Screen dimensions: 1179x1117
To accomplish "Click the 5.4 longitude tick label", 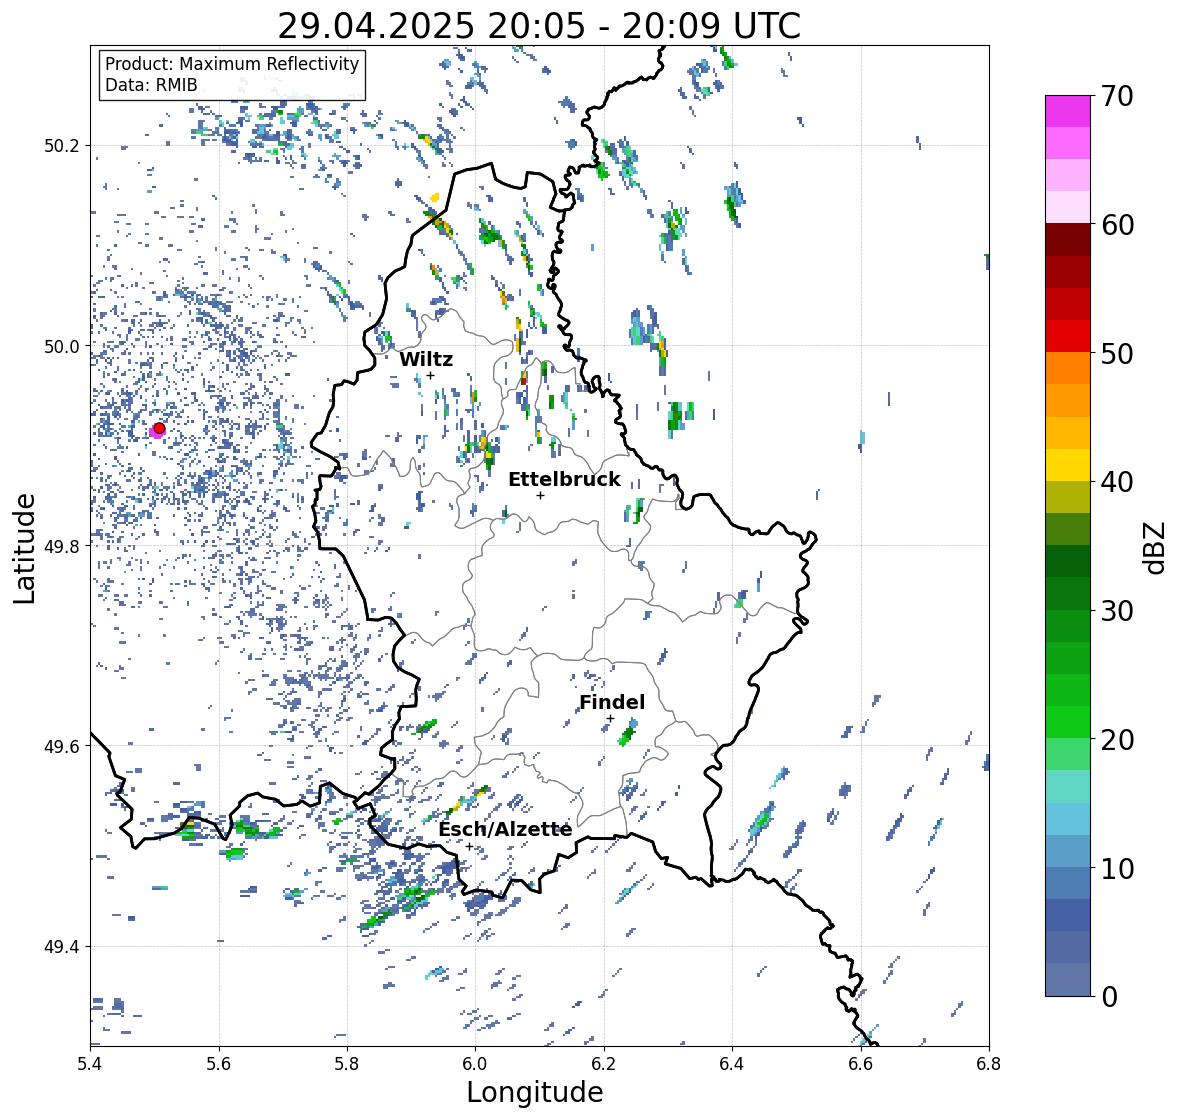I will (90, 1064).
